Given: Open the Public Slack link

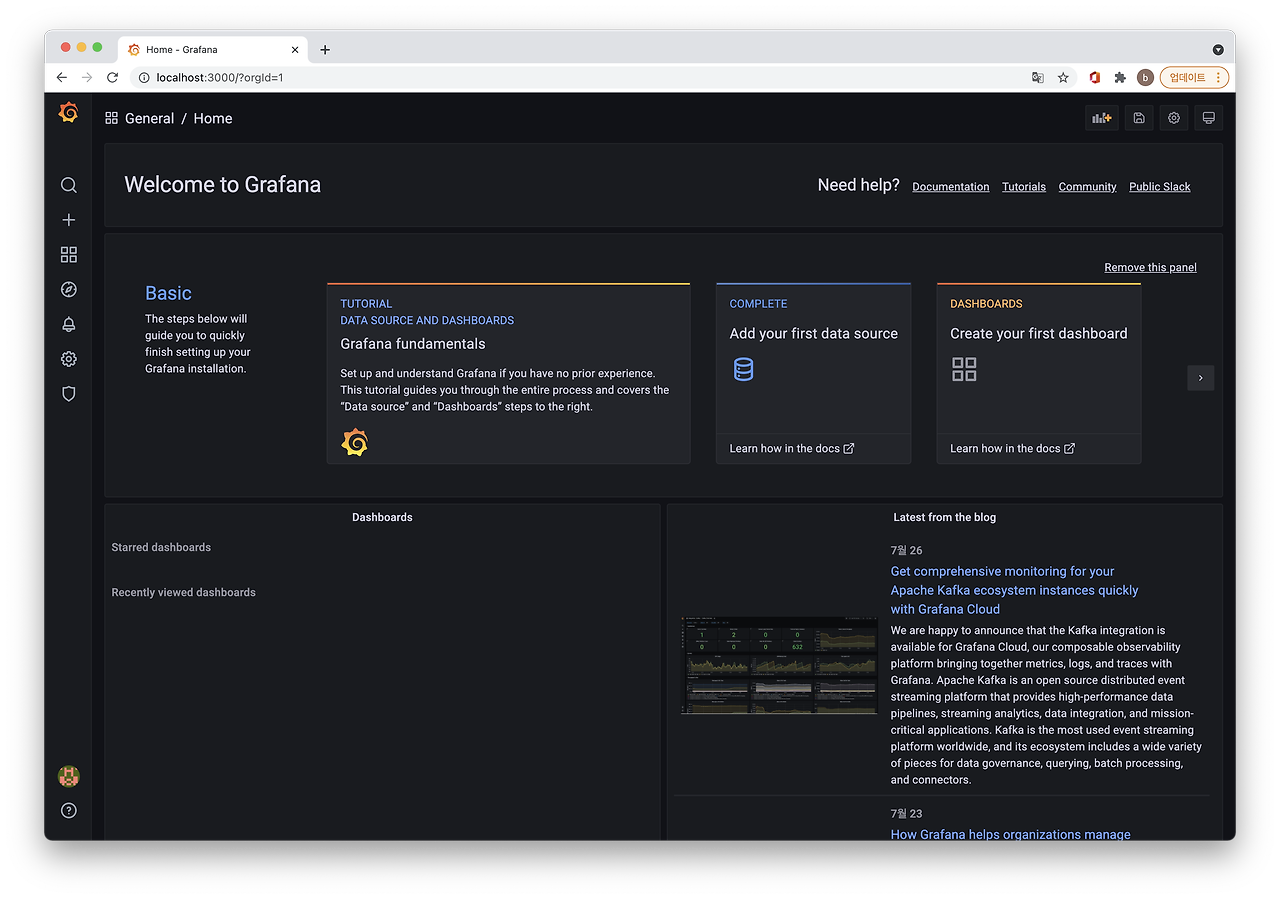Looking at the screenshot, I should click(1159, 187).
